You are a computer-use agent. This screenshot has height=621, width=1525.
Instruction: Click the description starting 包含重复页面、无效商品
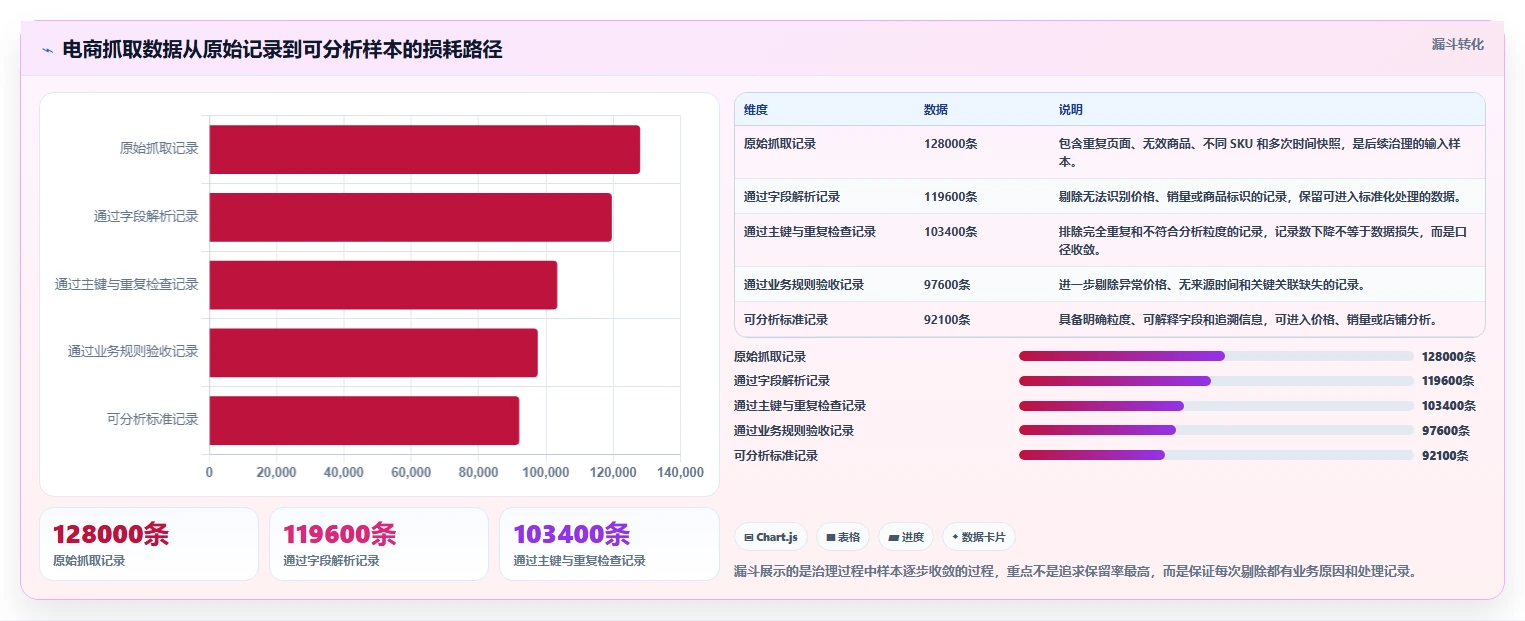(1260, 152)
